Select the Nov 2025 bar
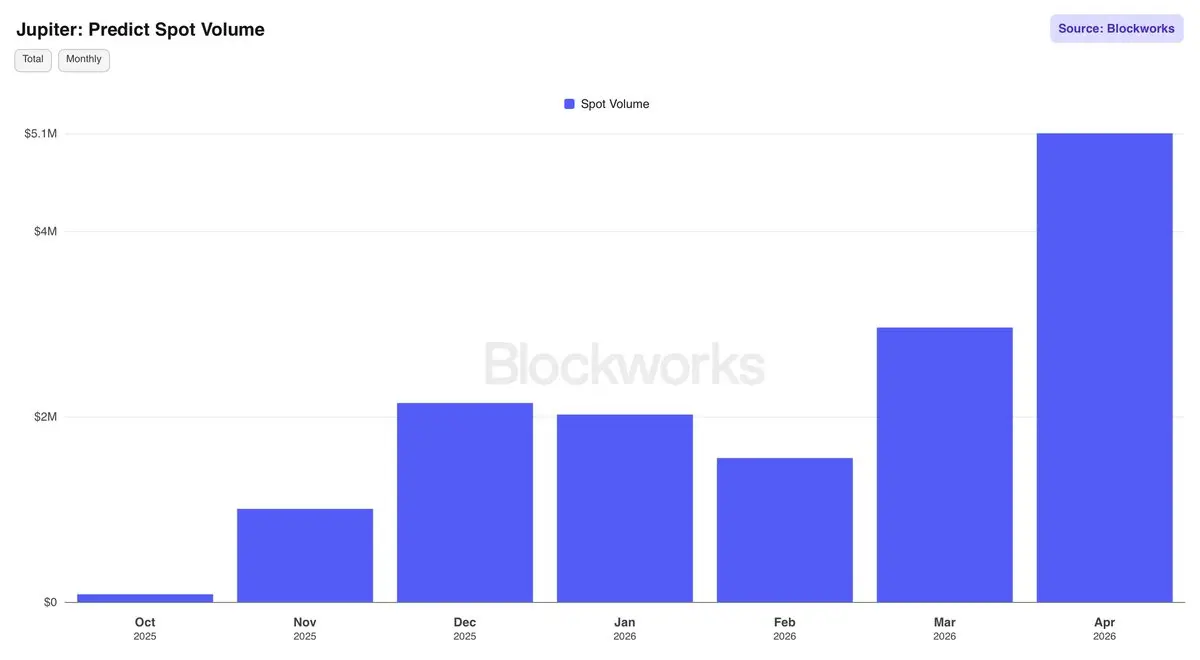 pos(305,555)
